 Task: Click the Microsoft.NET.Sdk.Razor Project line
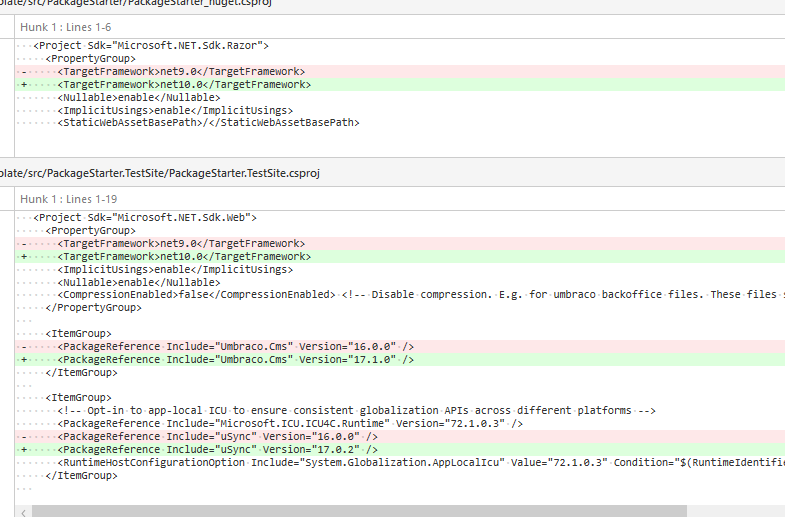point(150,46)
